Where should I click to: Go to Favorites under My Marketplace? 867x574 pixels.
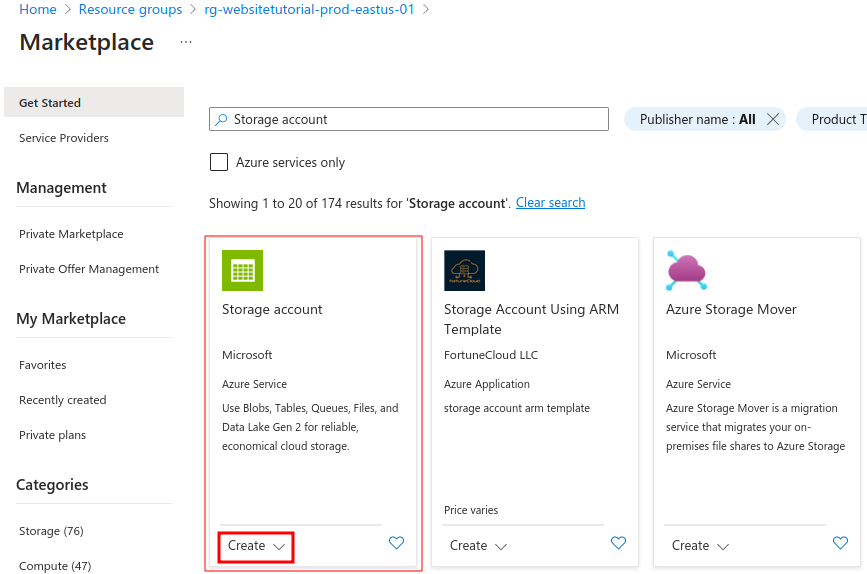[x=43, y=365]
